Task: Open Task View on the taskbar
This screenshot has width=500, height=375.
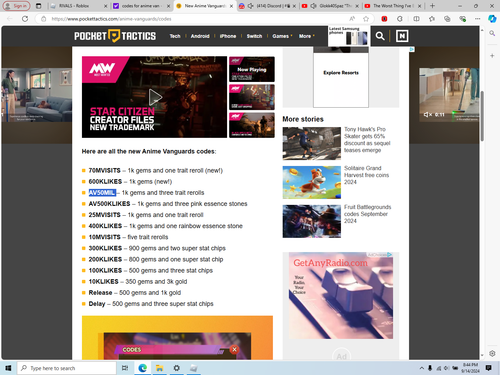Action: point(125,368)
